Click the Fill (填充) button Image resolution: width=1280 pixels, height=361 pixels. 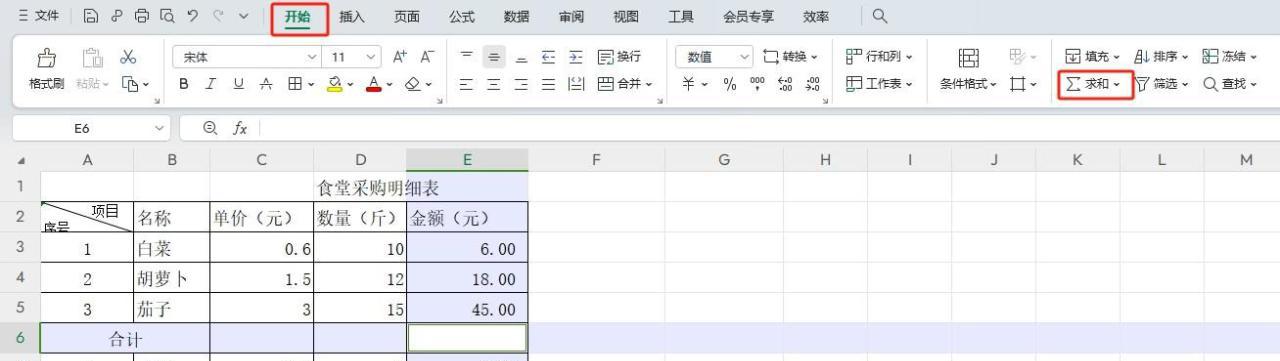pos(1091,58)
